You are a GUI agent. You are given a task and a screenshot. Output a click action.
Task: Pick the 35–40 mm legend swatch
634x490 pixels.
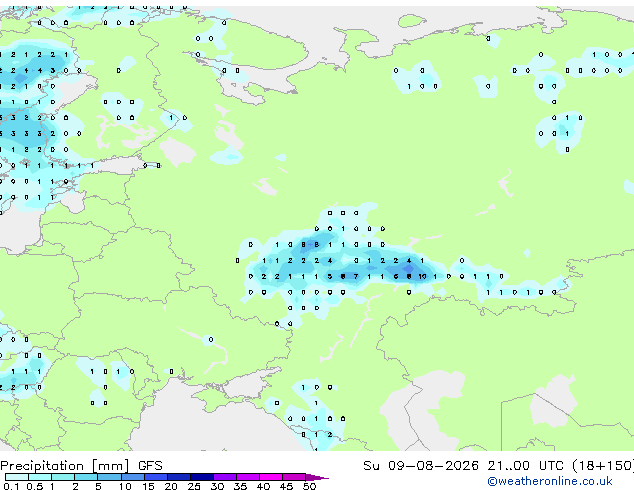[248, 477]
